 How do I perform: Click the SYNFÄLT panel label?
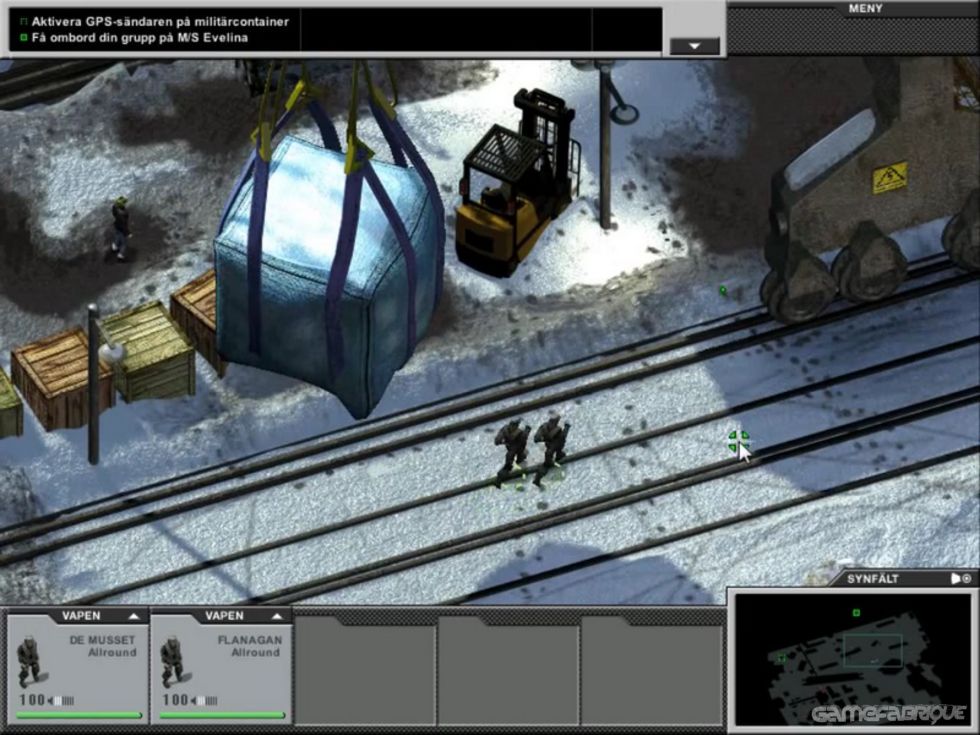point(872,579)
